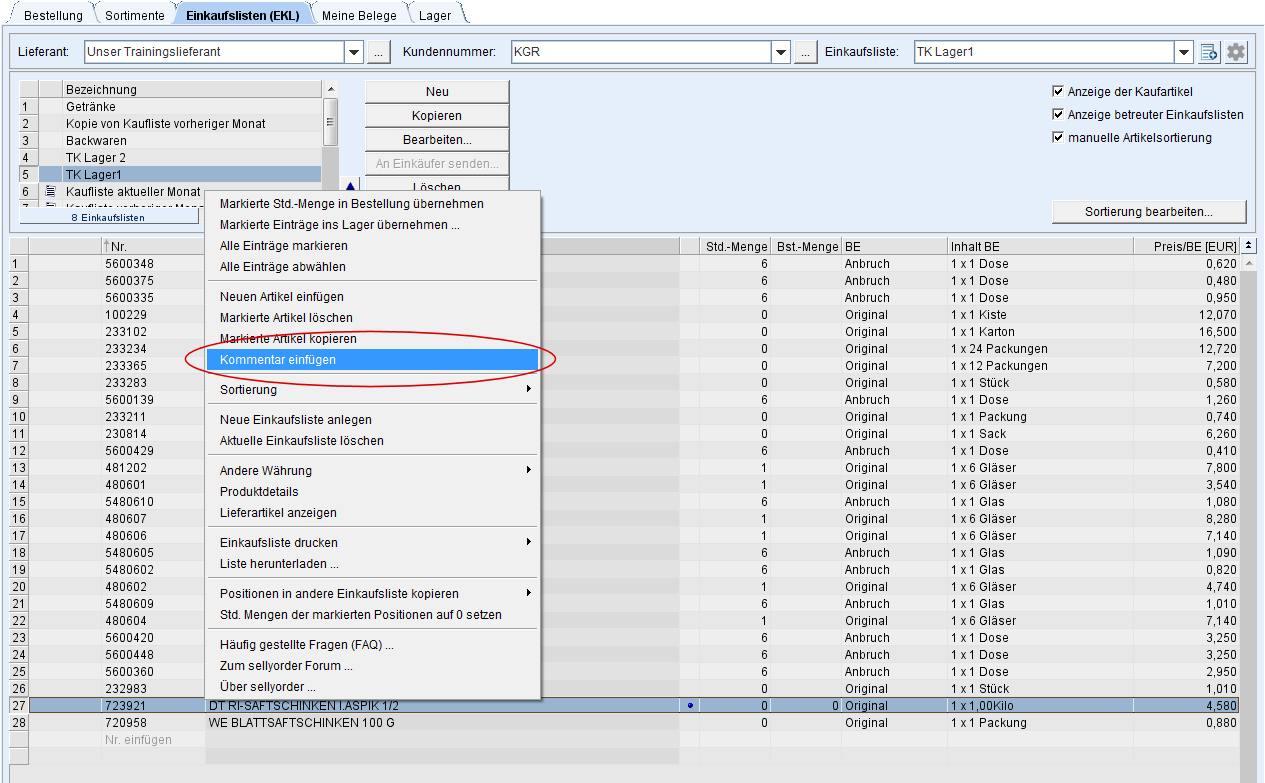The height and width of the screenshot is (783, 1265).
Task: Switch to the Meine Belege tab
Action: [x=358, y=15]
